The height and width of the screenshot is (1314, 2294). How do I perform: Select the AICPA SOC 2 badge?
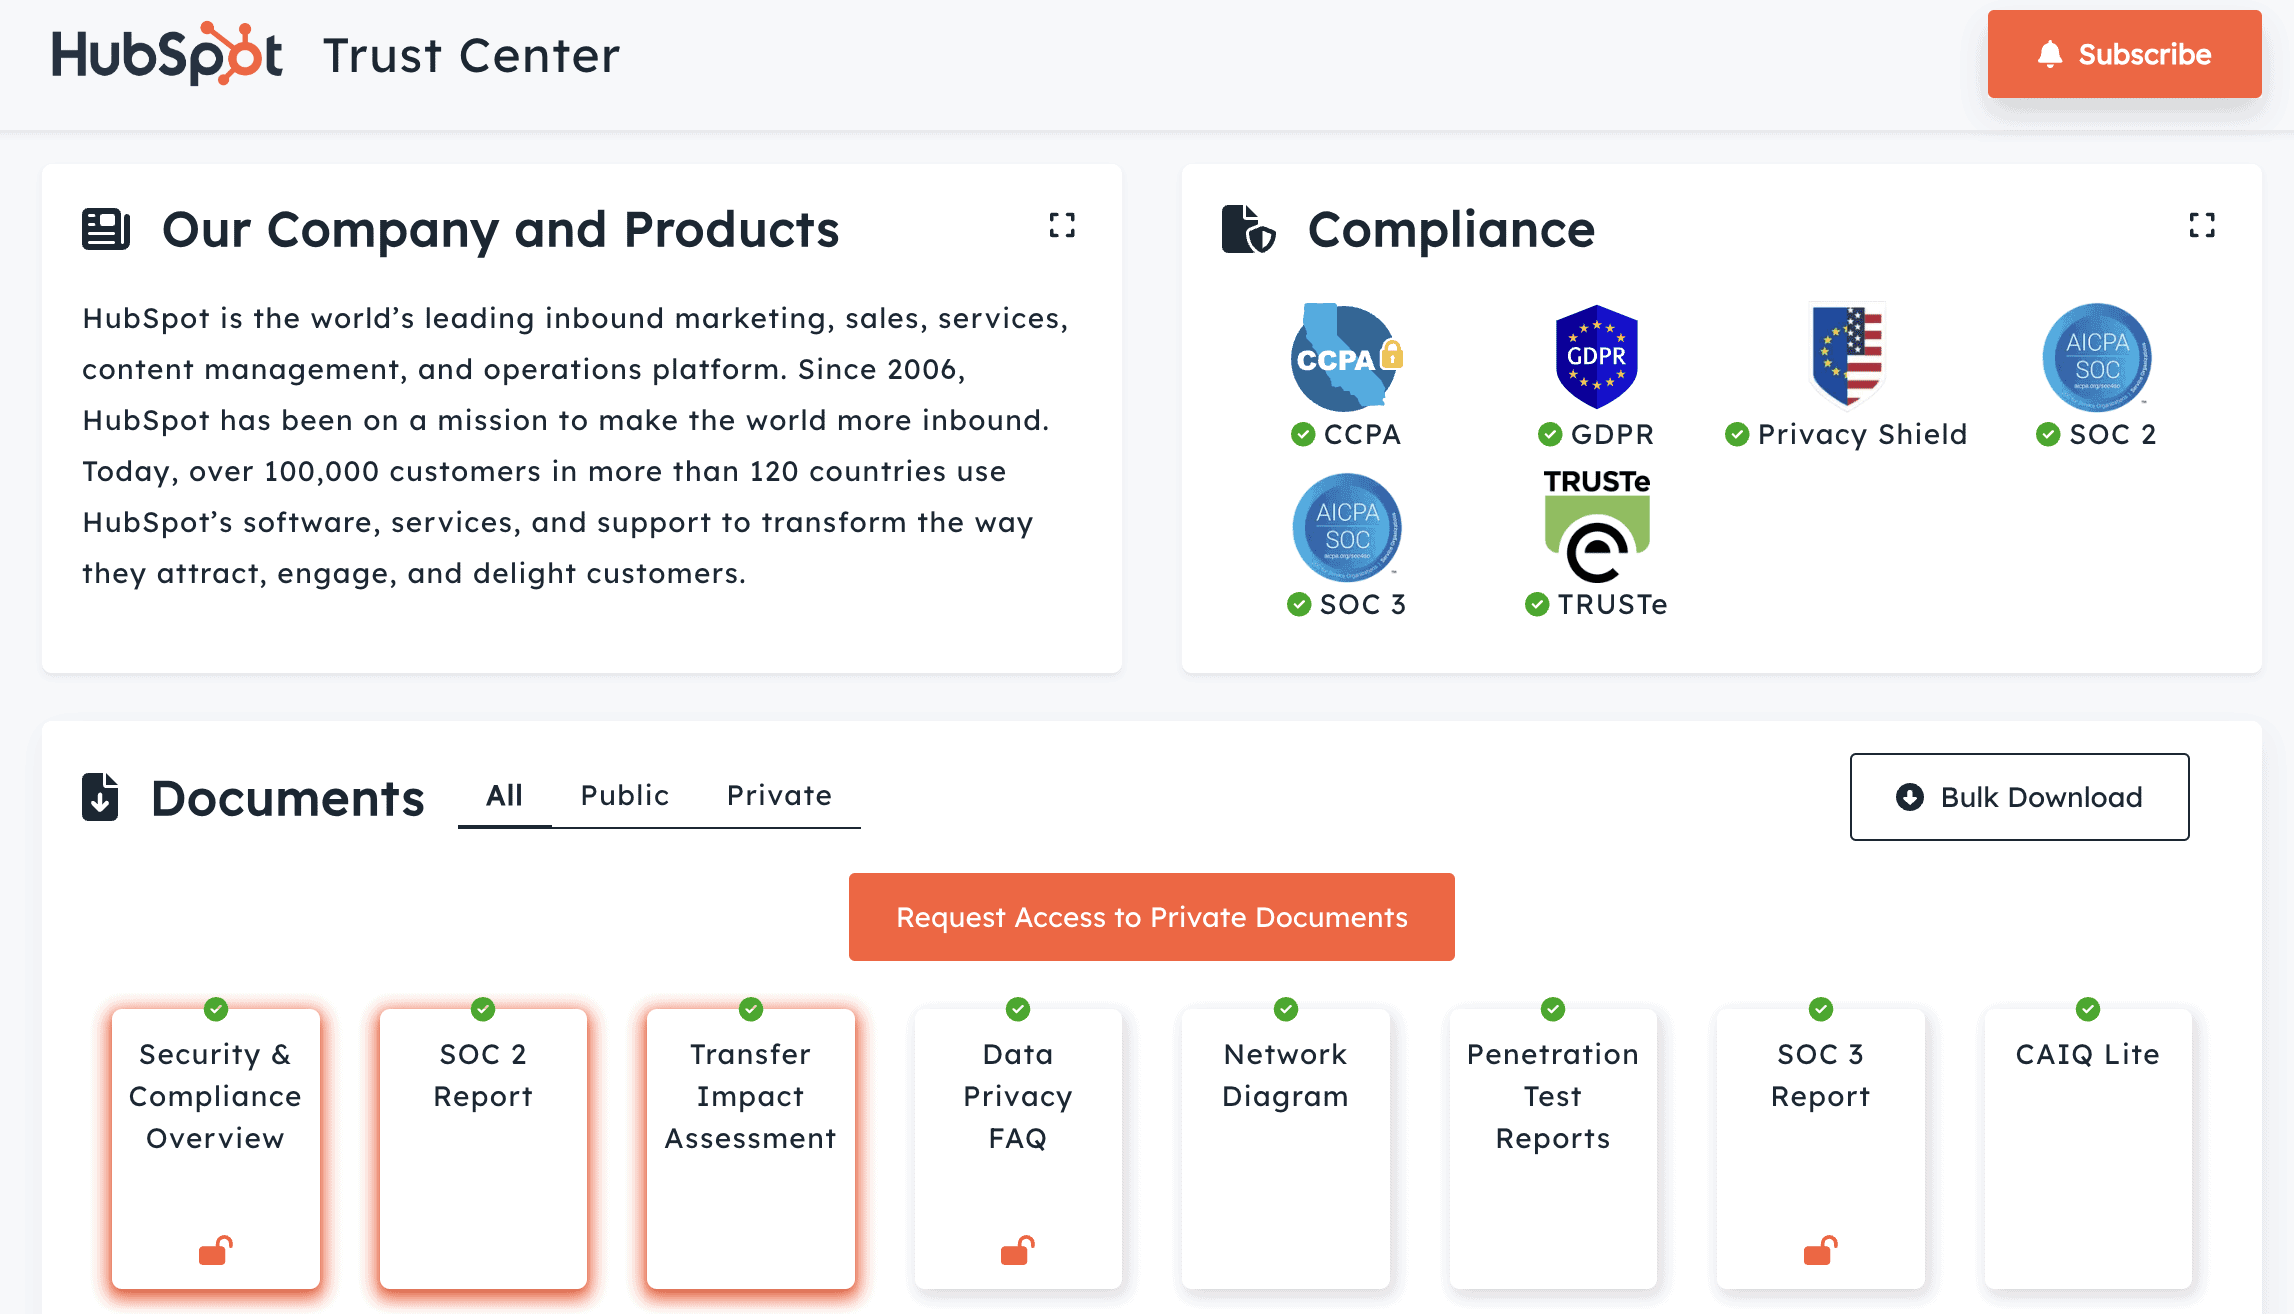coord(2096,358)
